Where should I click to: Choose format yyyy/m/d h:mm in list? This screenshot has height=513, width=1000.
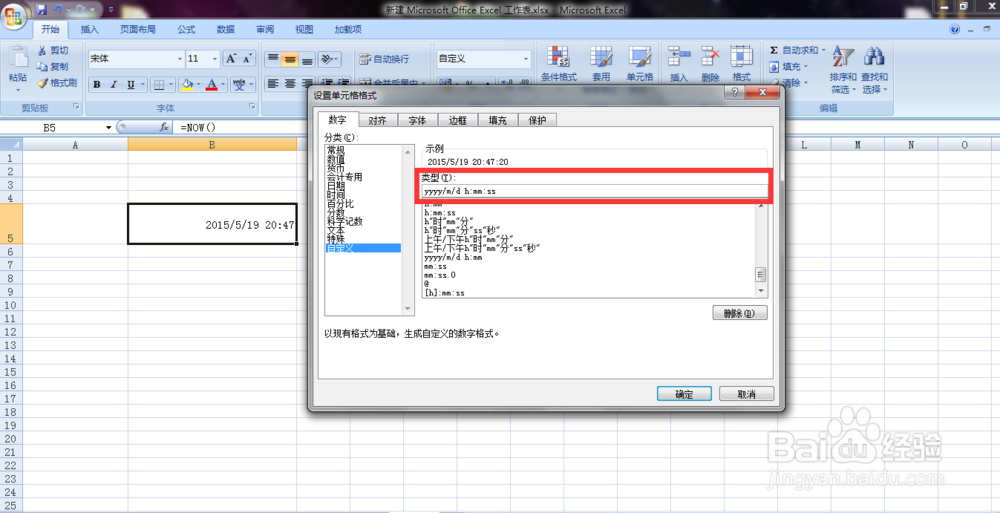(x=453, y=258)
